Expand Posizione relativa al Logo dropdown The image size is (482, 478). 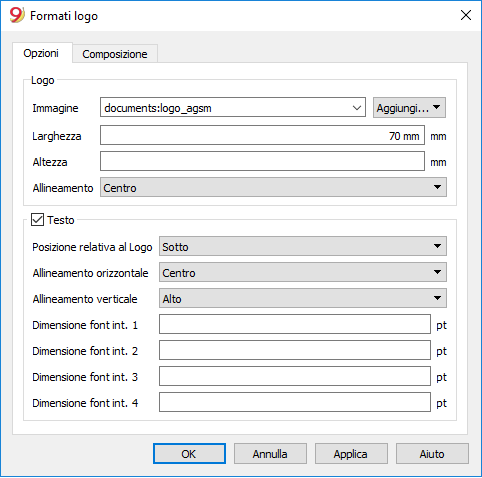coord(303,246)
